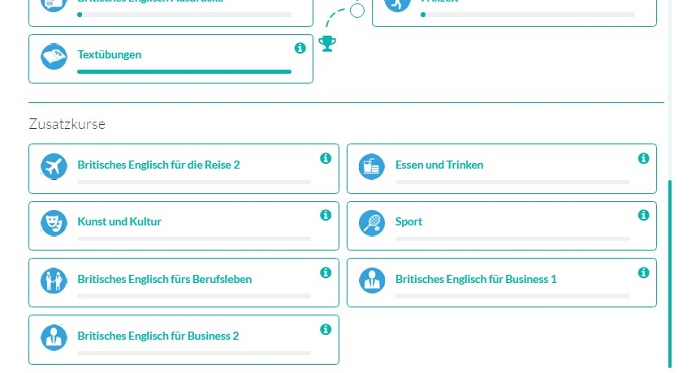Click the handshake icon for Berufsleben course
The image size is (700, 373).
click(x=54, y=280)
